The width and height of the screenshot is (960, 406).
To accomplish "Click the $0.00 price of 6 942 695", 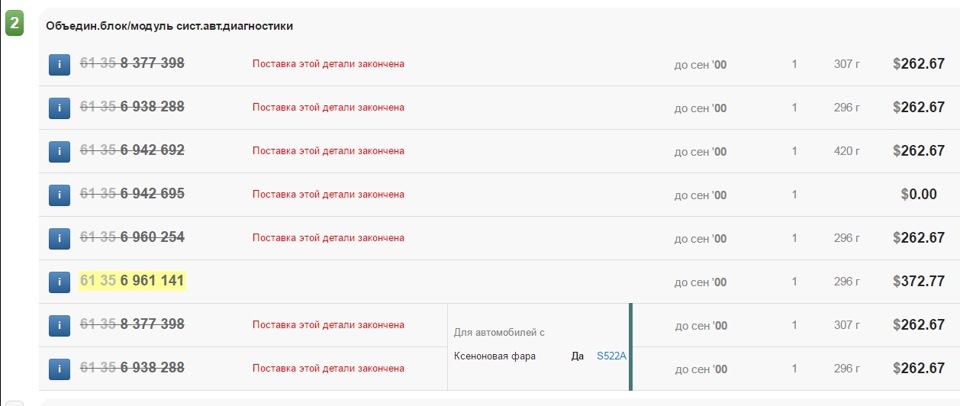I will (918, 195).
